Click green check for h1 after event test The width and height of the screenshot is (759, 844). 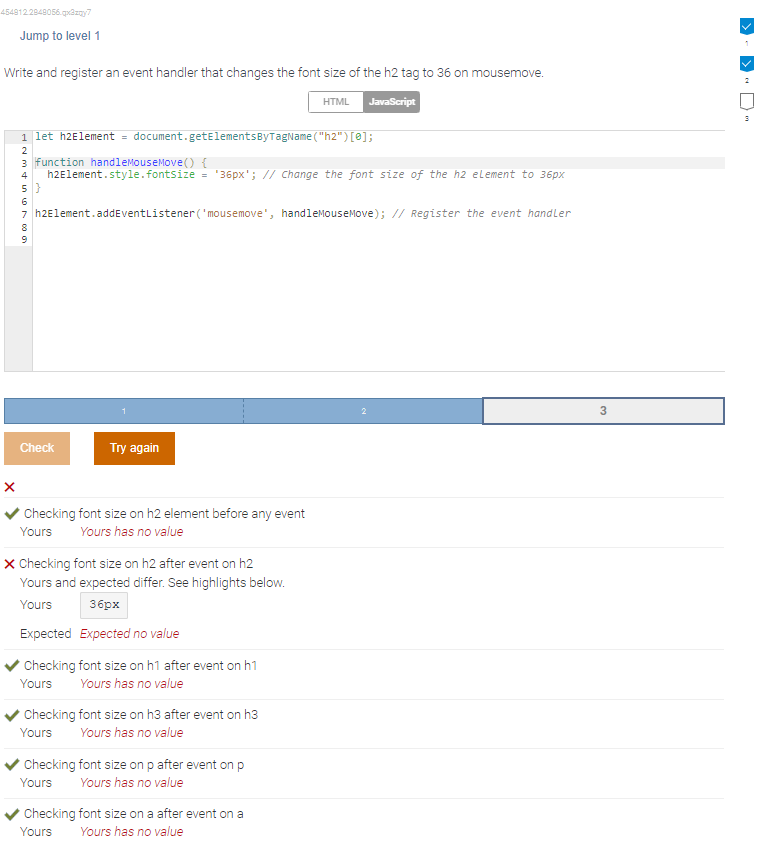coord(12,666)
